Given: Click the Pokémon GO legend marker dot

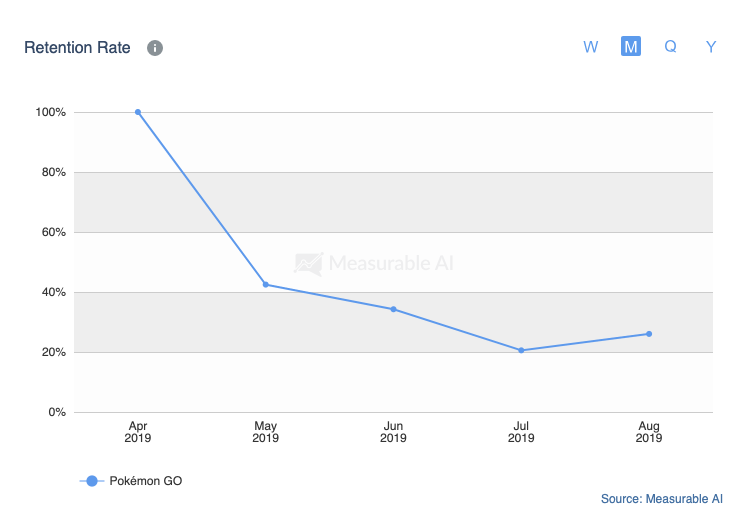Looking at the screenshot, I should (x=92, y=481).
